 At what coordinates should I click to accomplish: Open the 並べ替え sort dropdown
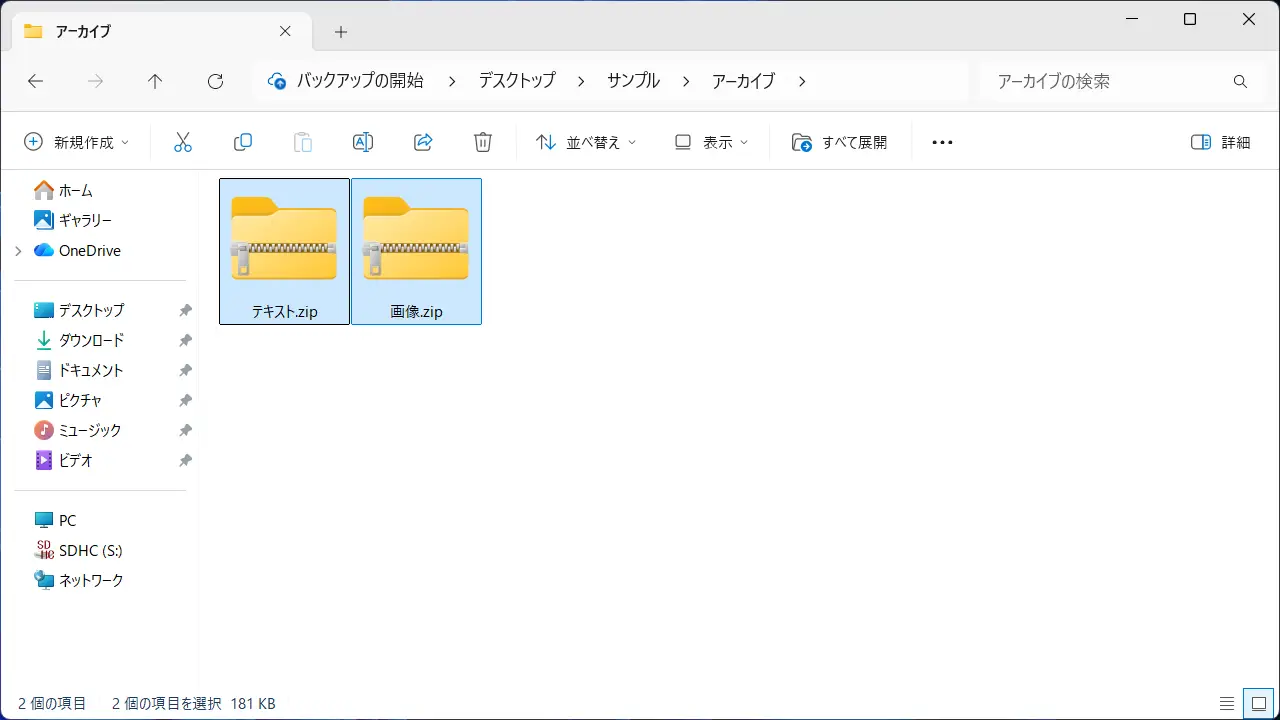(x=586, y=142)
